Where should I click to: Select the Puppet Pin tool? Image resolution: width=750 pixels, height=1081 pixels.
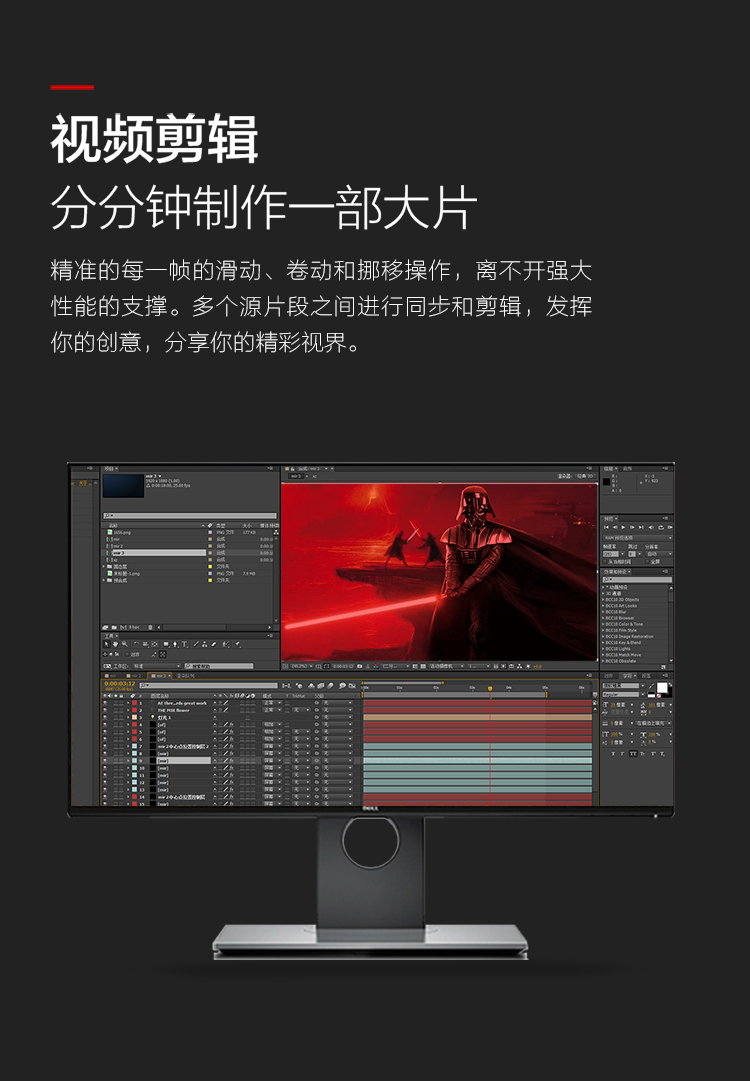click(x=238, y=644)
